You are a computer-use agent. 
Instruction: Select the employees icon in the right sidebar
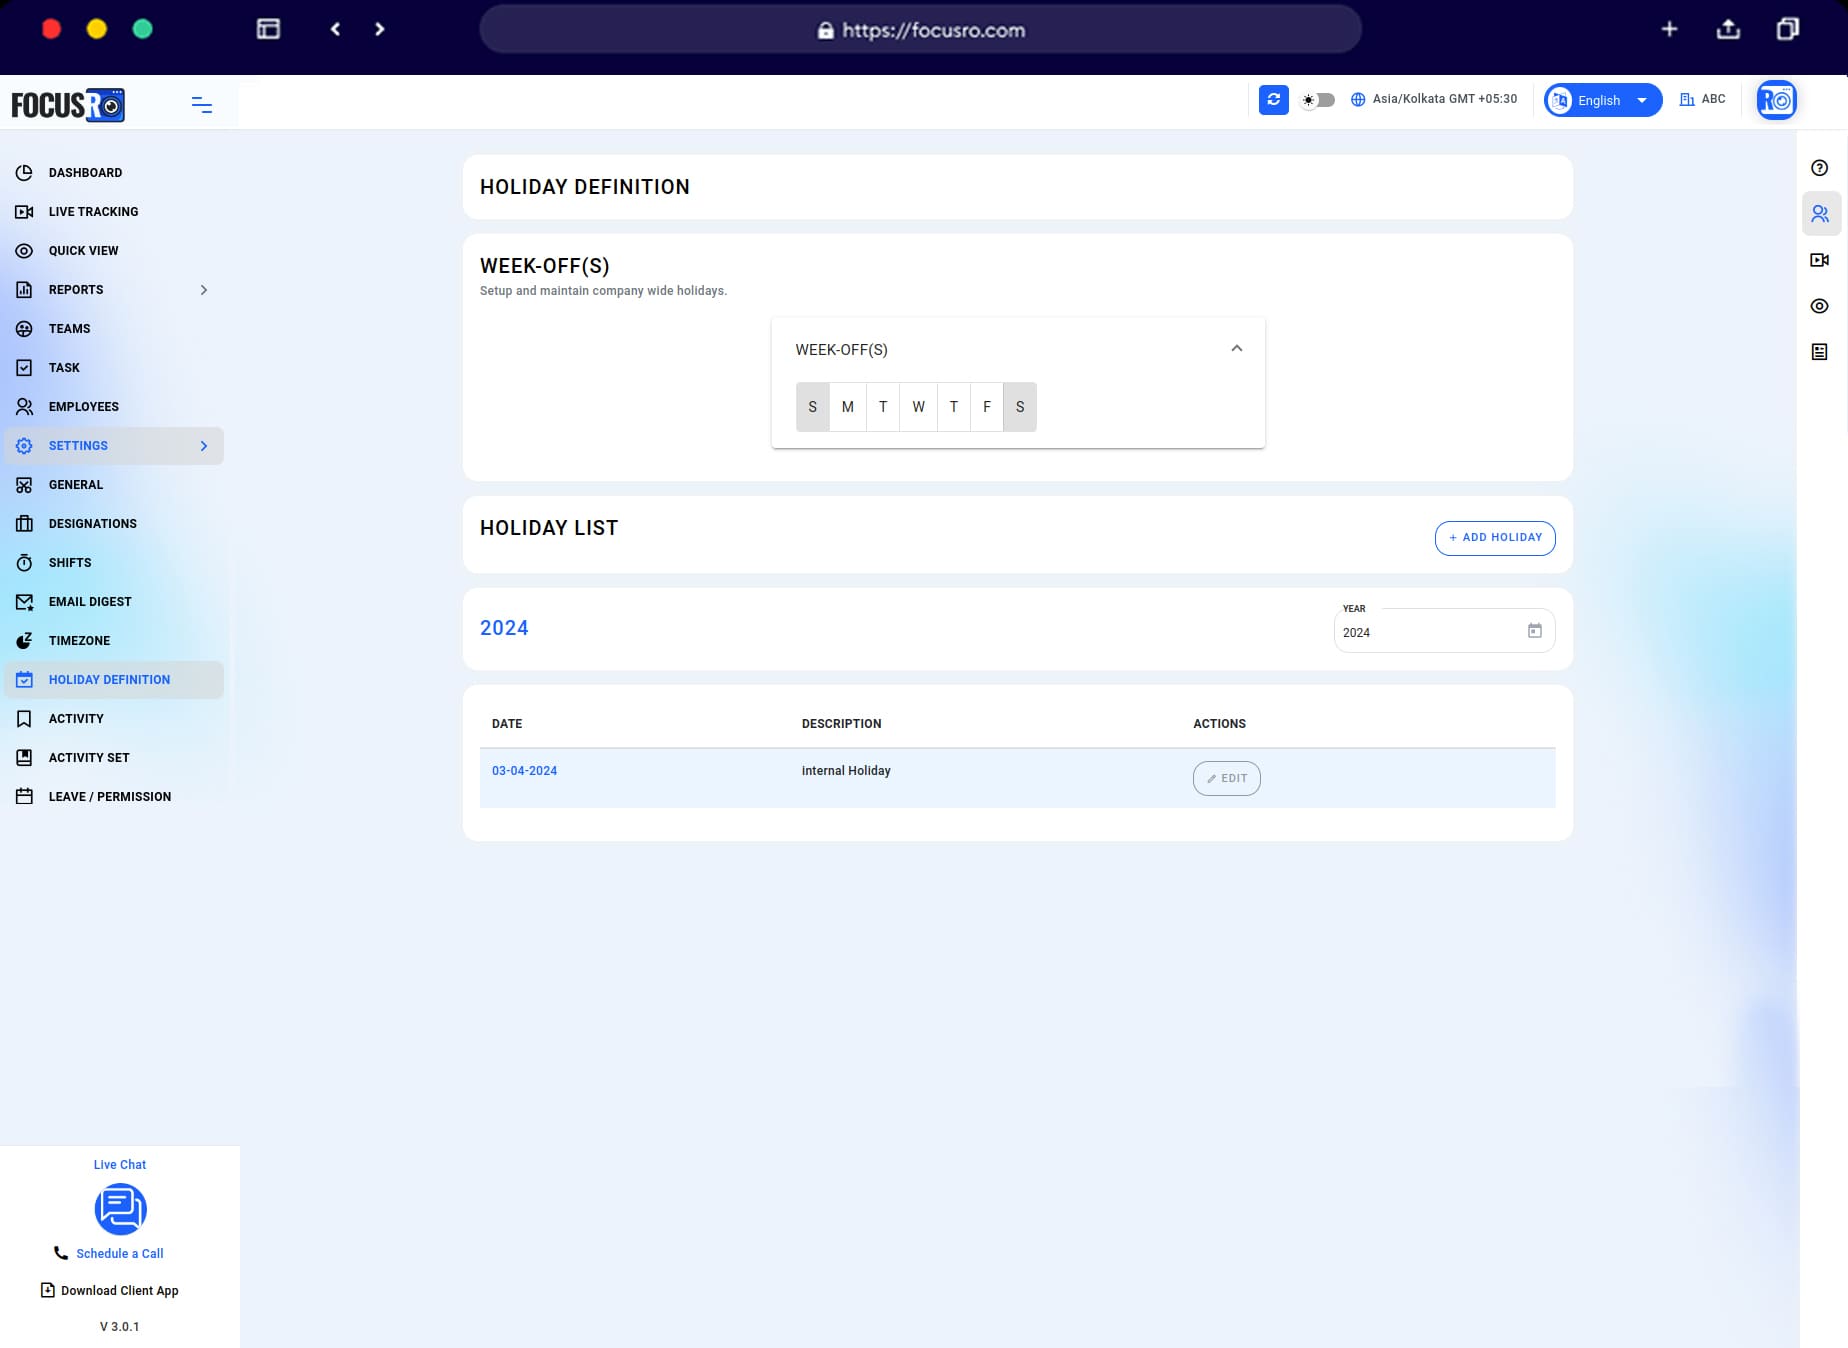tap(1820, 213)
